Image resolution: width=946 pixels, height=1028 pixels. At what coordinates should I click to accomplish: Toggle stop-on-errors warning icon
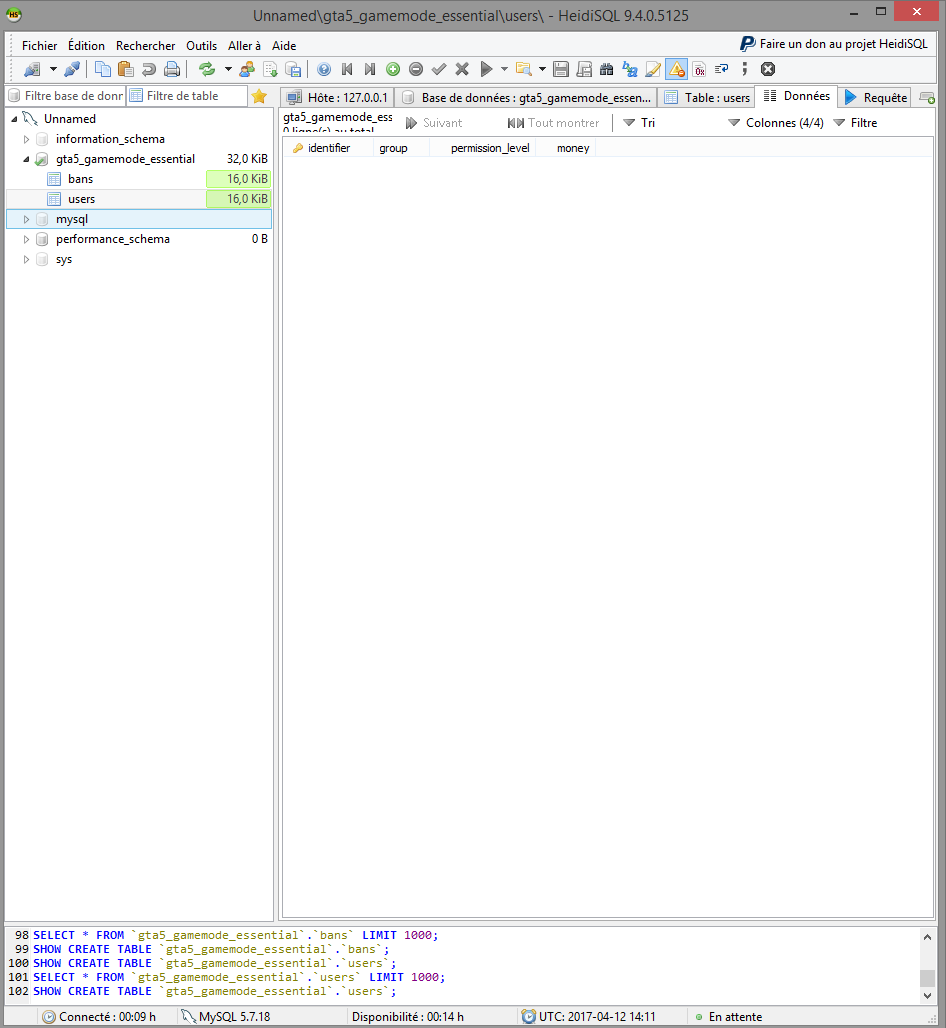click(677, 69)
